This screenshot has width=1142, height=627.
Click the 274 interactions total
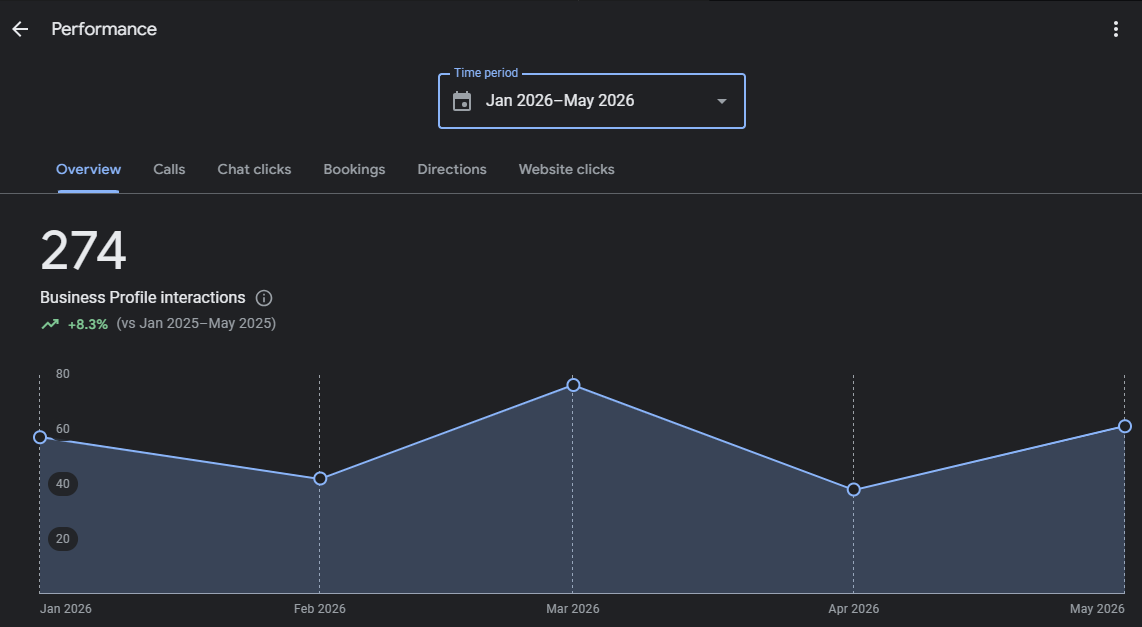pos(83,251)
